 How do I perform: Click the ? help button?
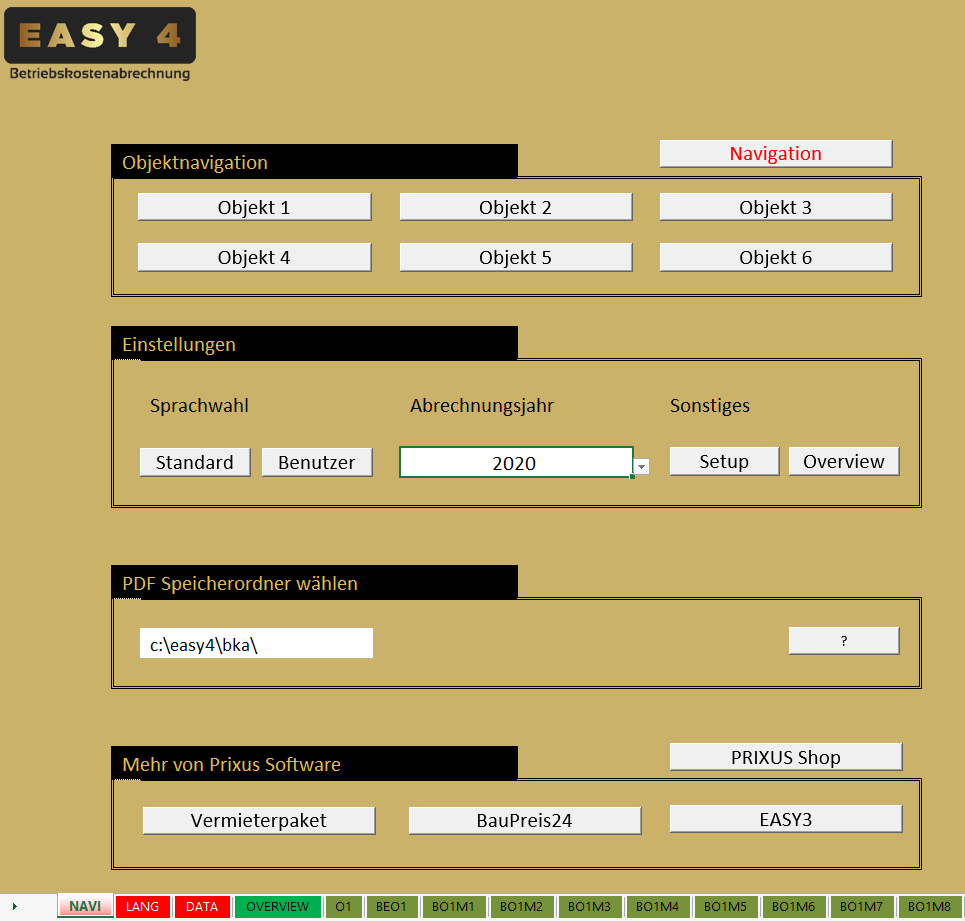(843, 640)
